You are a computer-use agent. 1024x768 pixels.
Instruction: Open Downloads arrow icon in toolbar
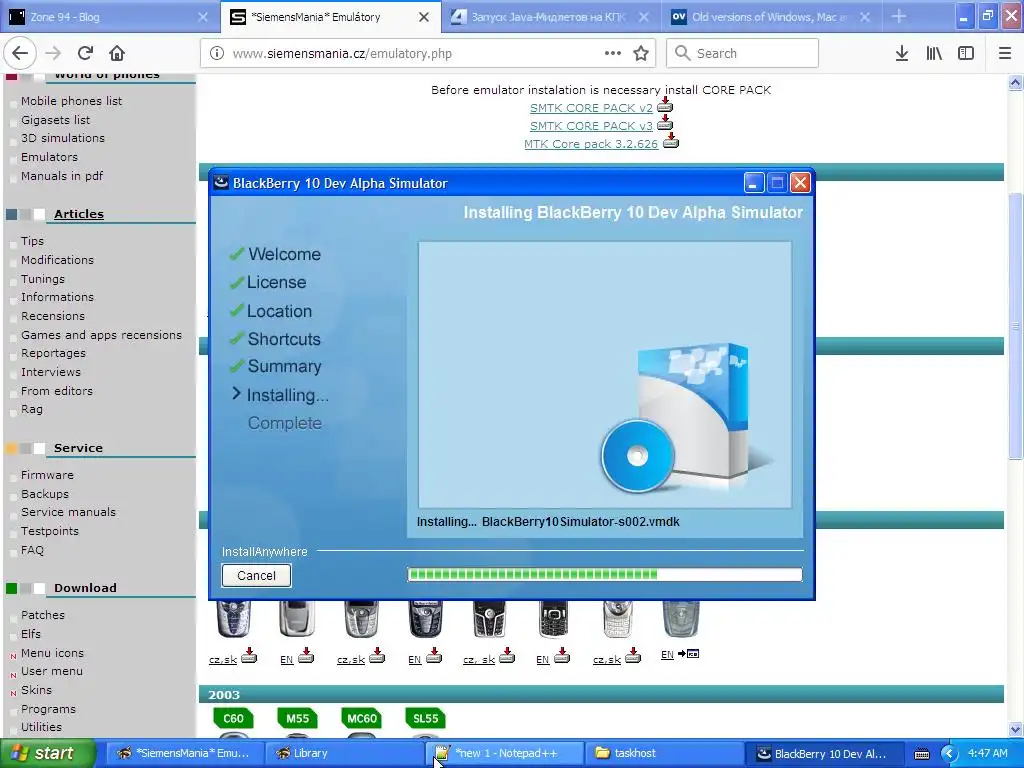point(902,54)
